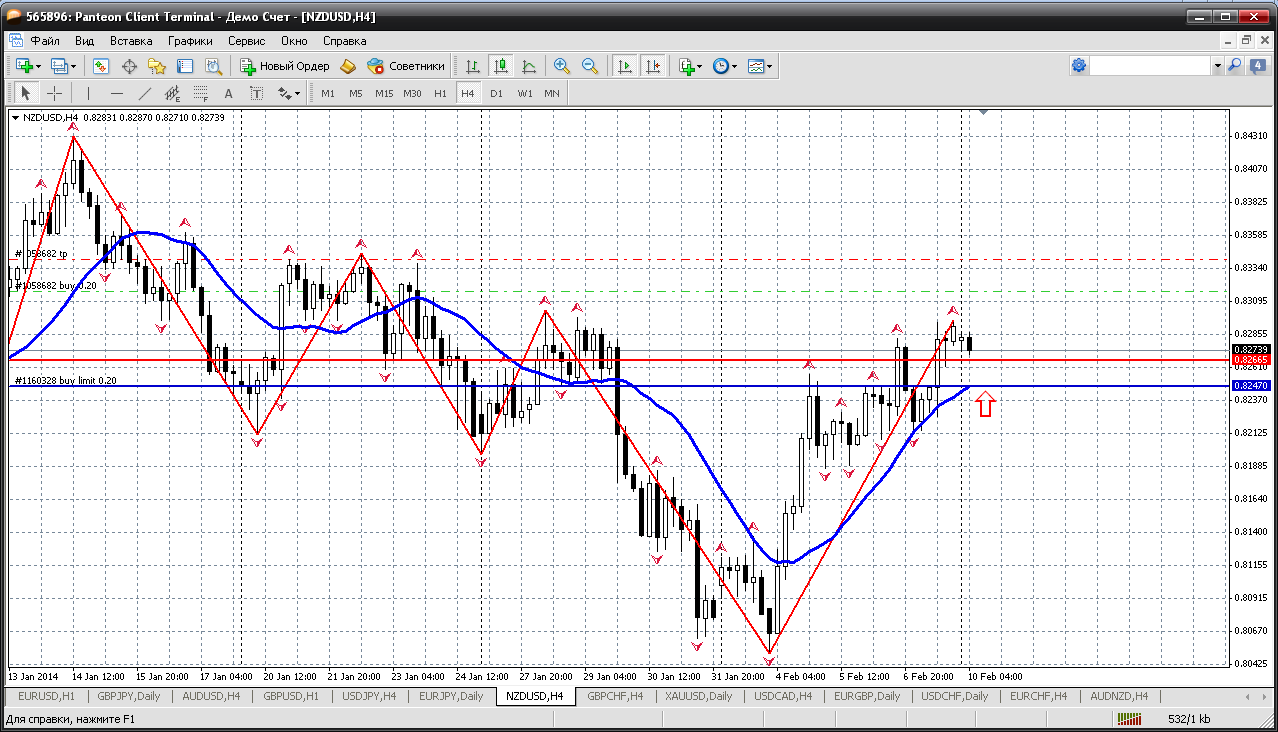
Task: Zoom in on the chart
Action: click(562, 66)
